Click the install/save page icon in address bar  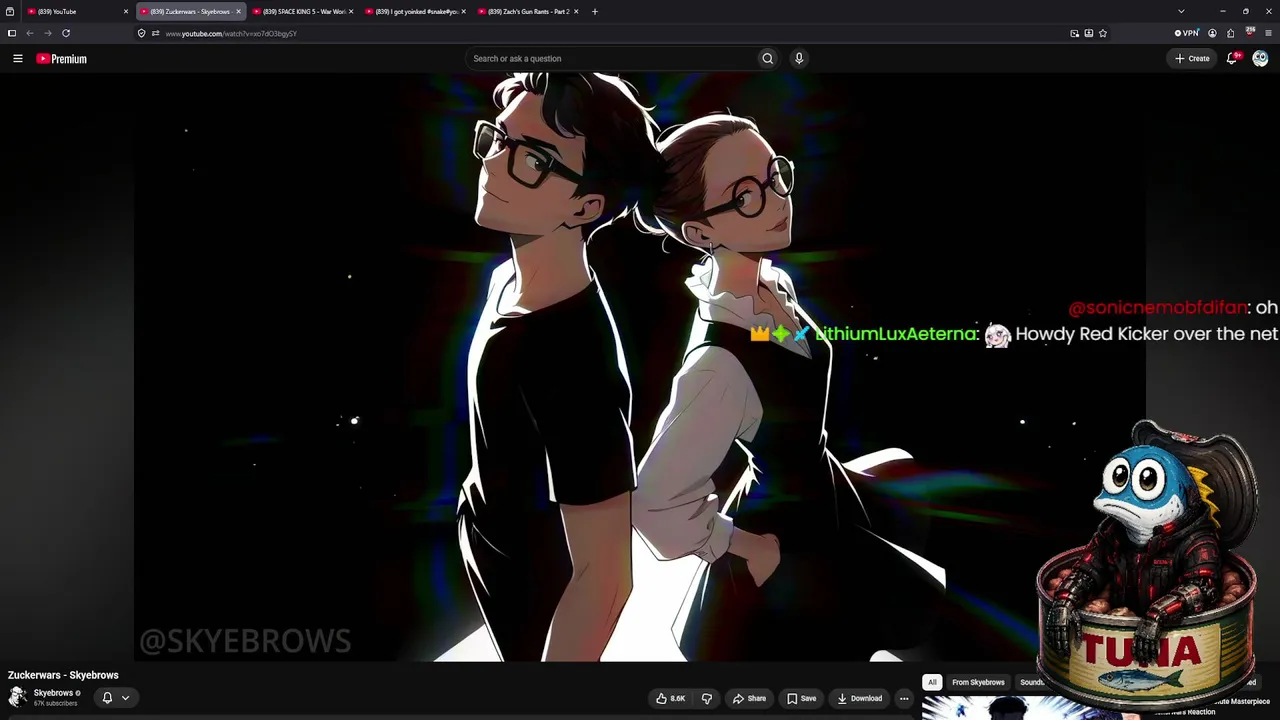point(1089,33)
